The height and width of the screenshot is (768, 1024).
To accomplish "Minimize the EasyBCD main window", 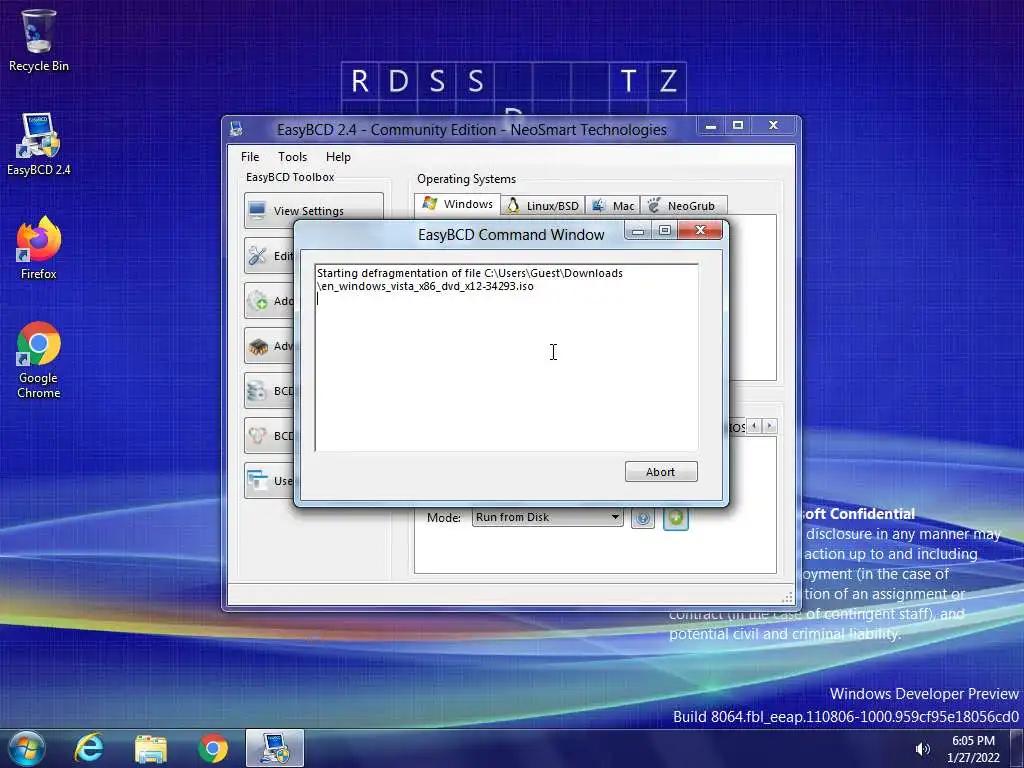I will click(711, 125).
